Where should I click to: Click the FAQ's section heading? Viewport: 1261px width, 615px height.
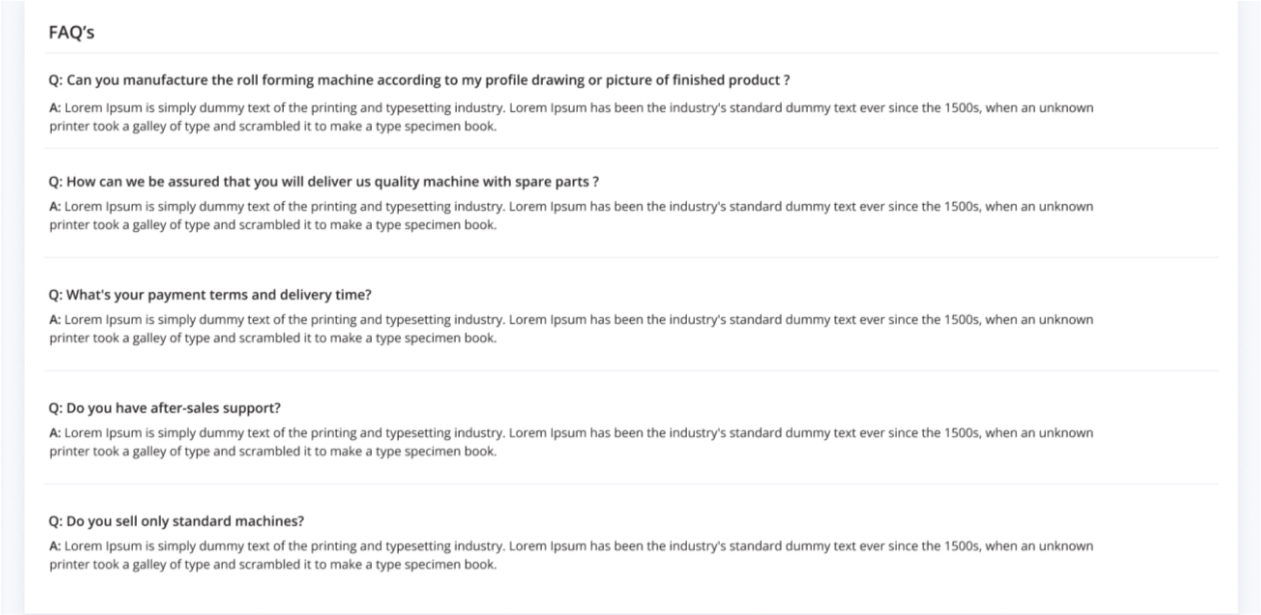[71, 33]
